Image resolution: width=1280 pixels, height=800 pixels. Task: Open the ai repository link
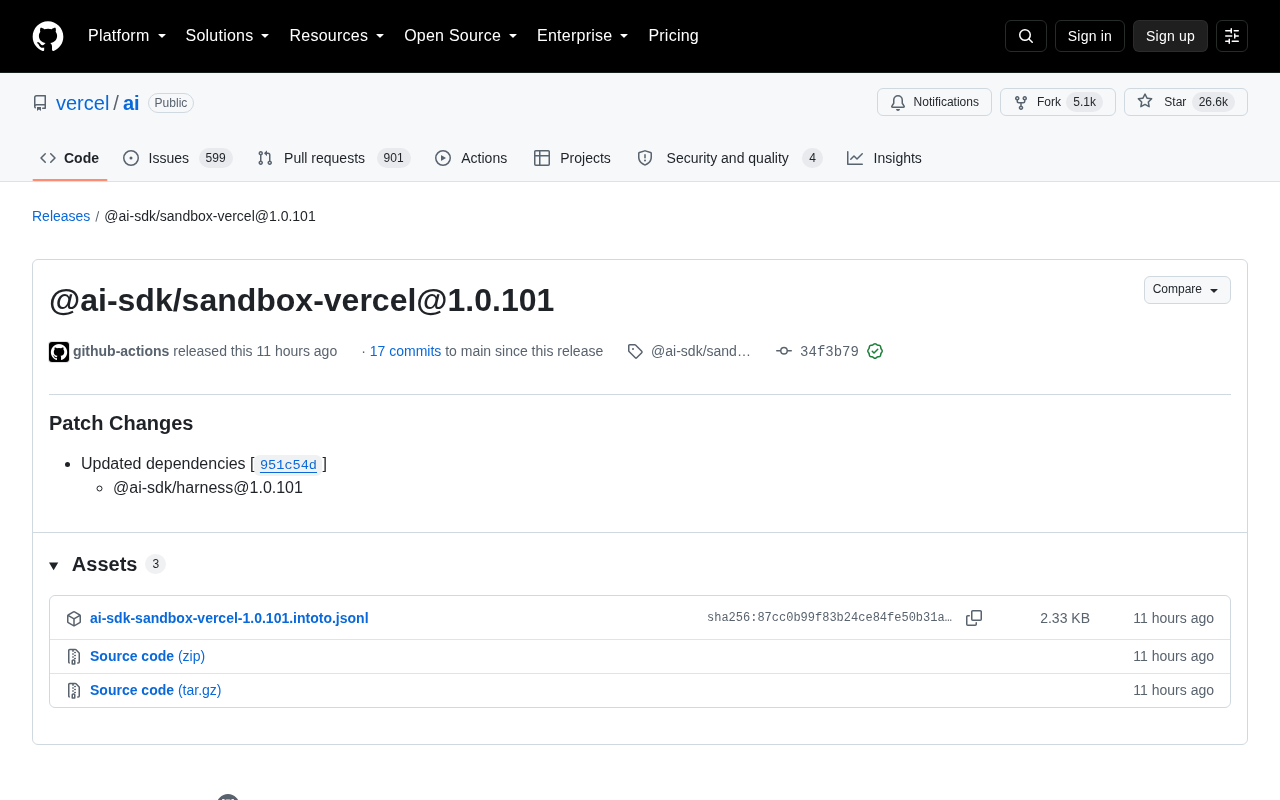pyautogui.click(x=131, y=103)
